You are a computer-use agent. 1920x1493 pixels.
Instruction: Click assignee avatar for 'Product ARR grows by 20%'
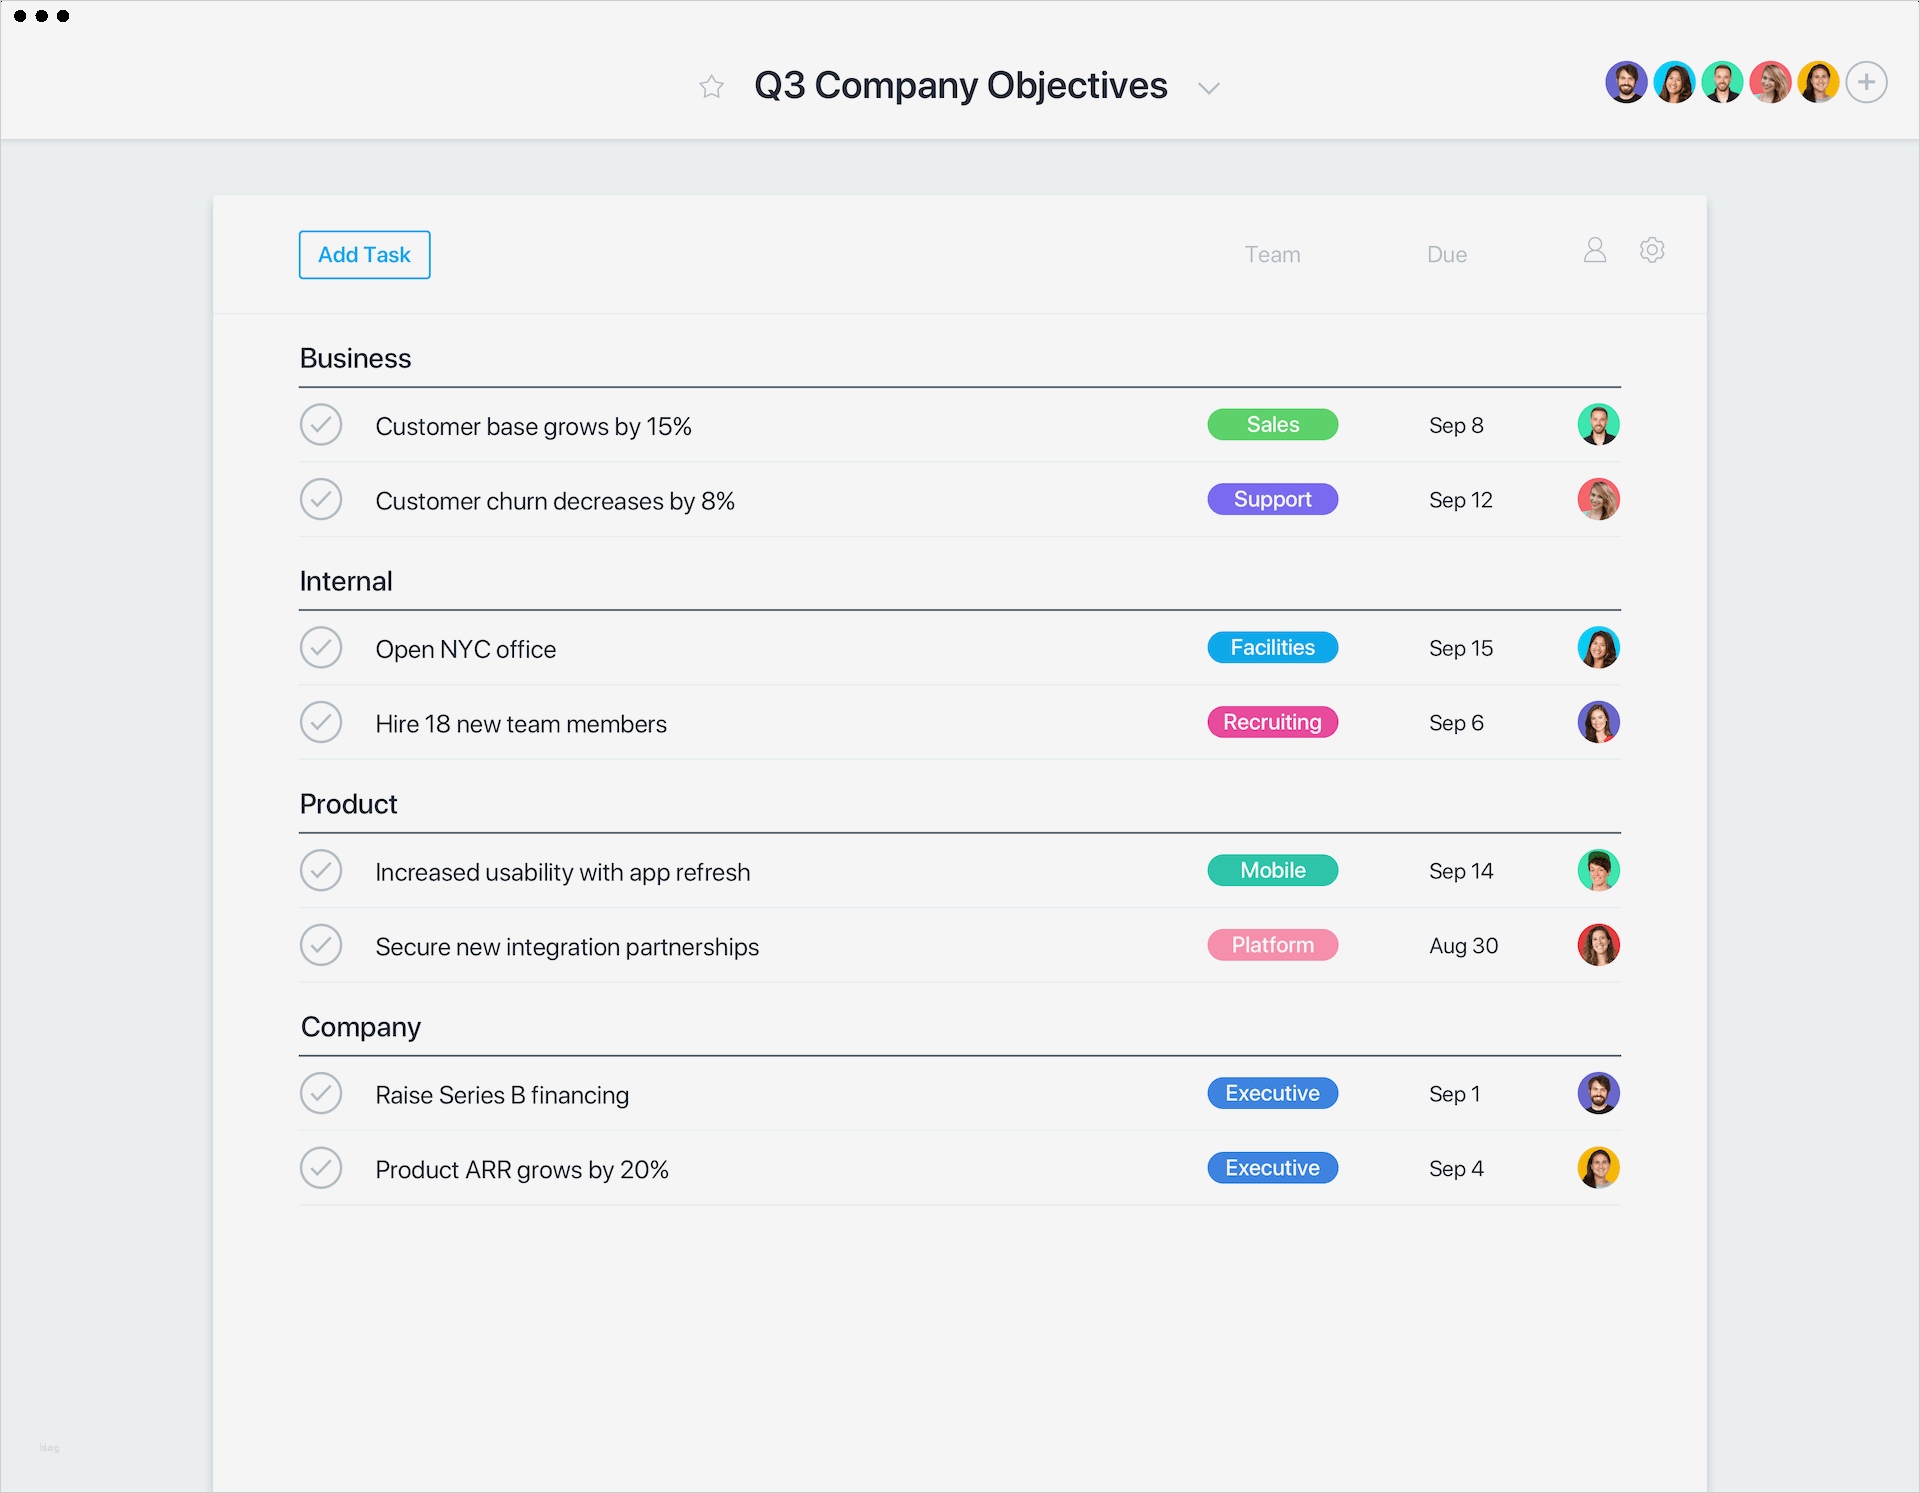[x=1598, y=1168]
